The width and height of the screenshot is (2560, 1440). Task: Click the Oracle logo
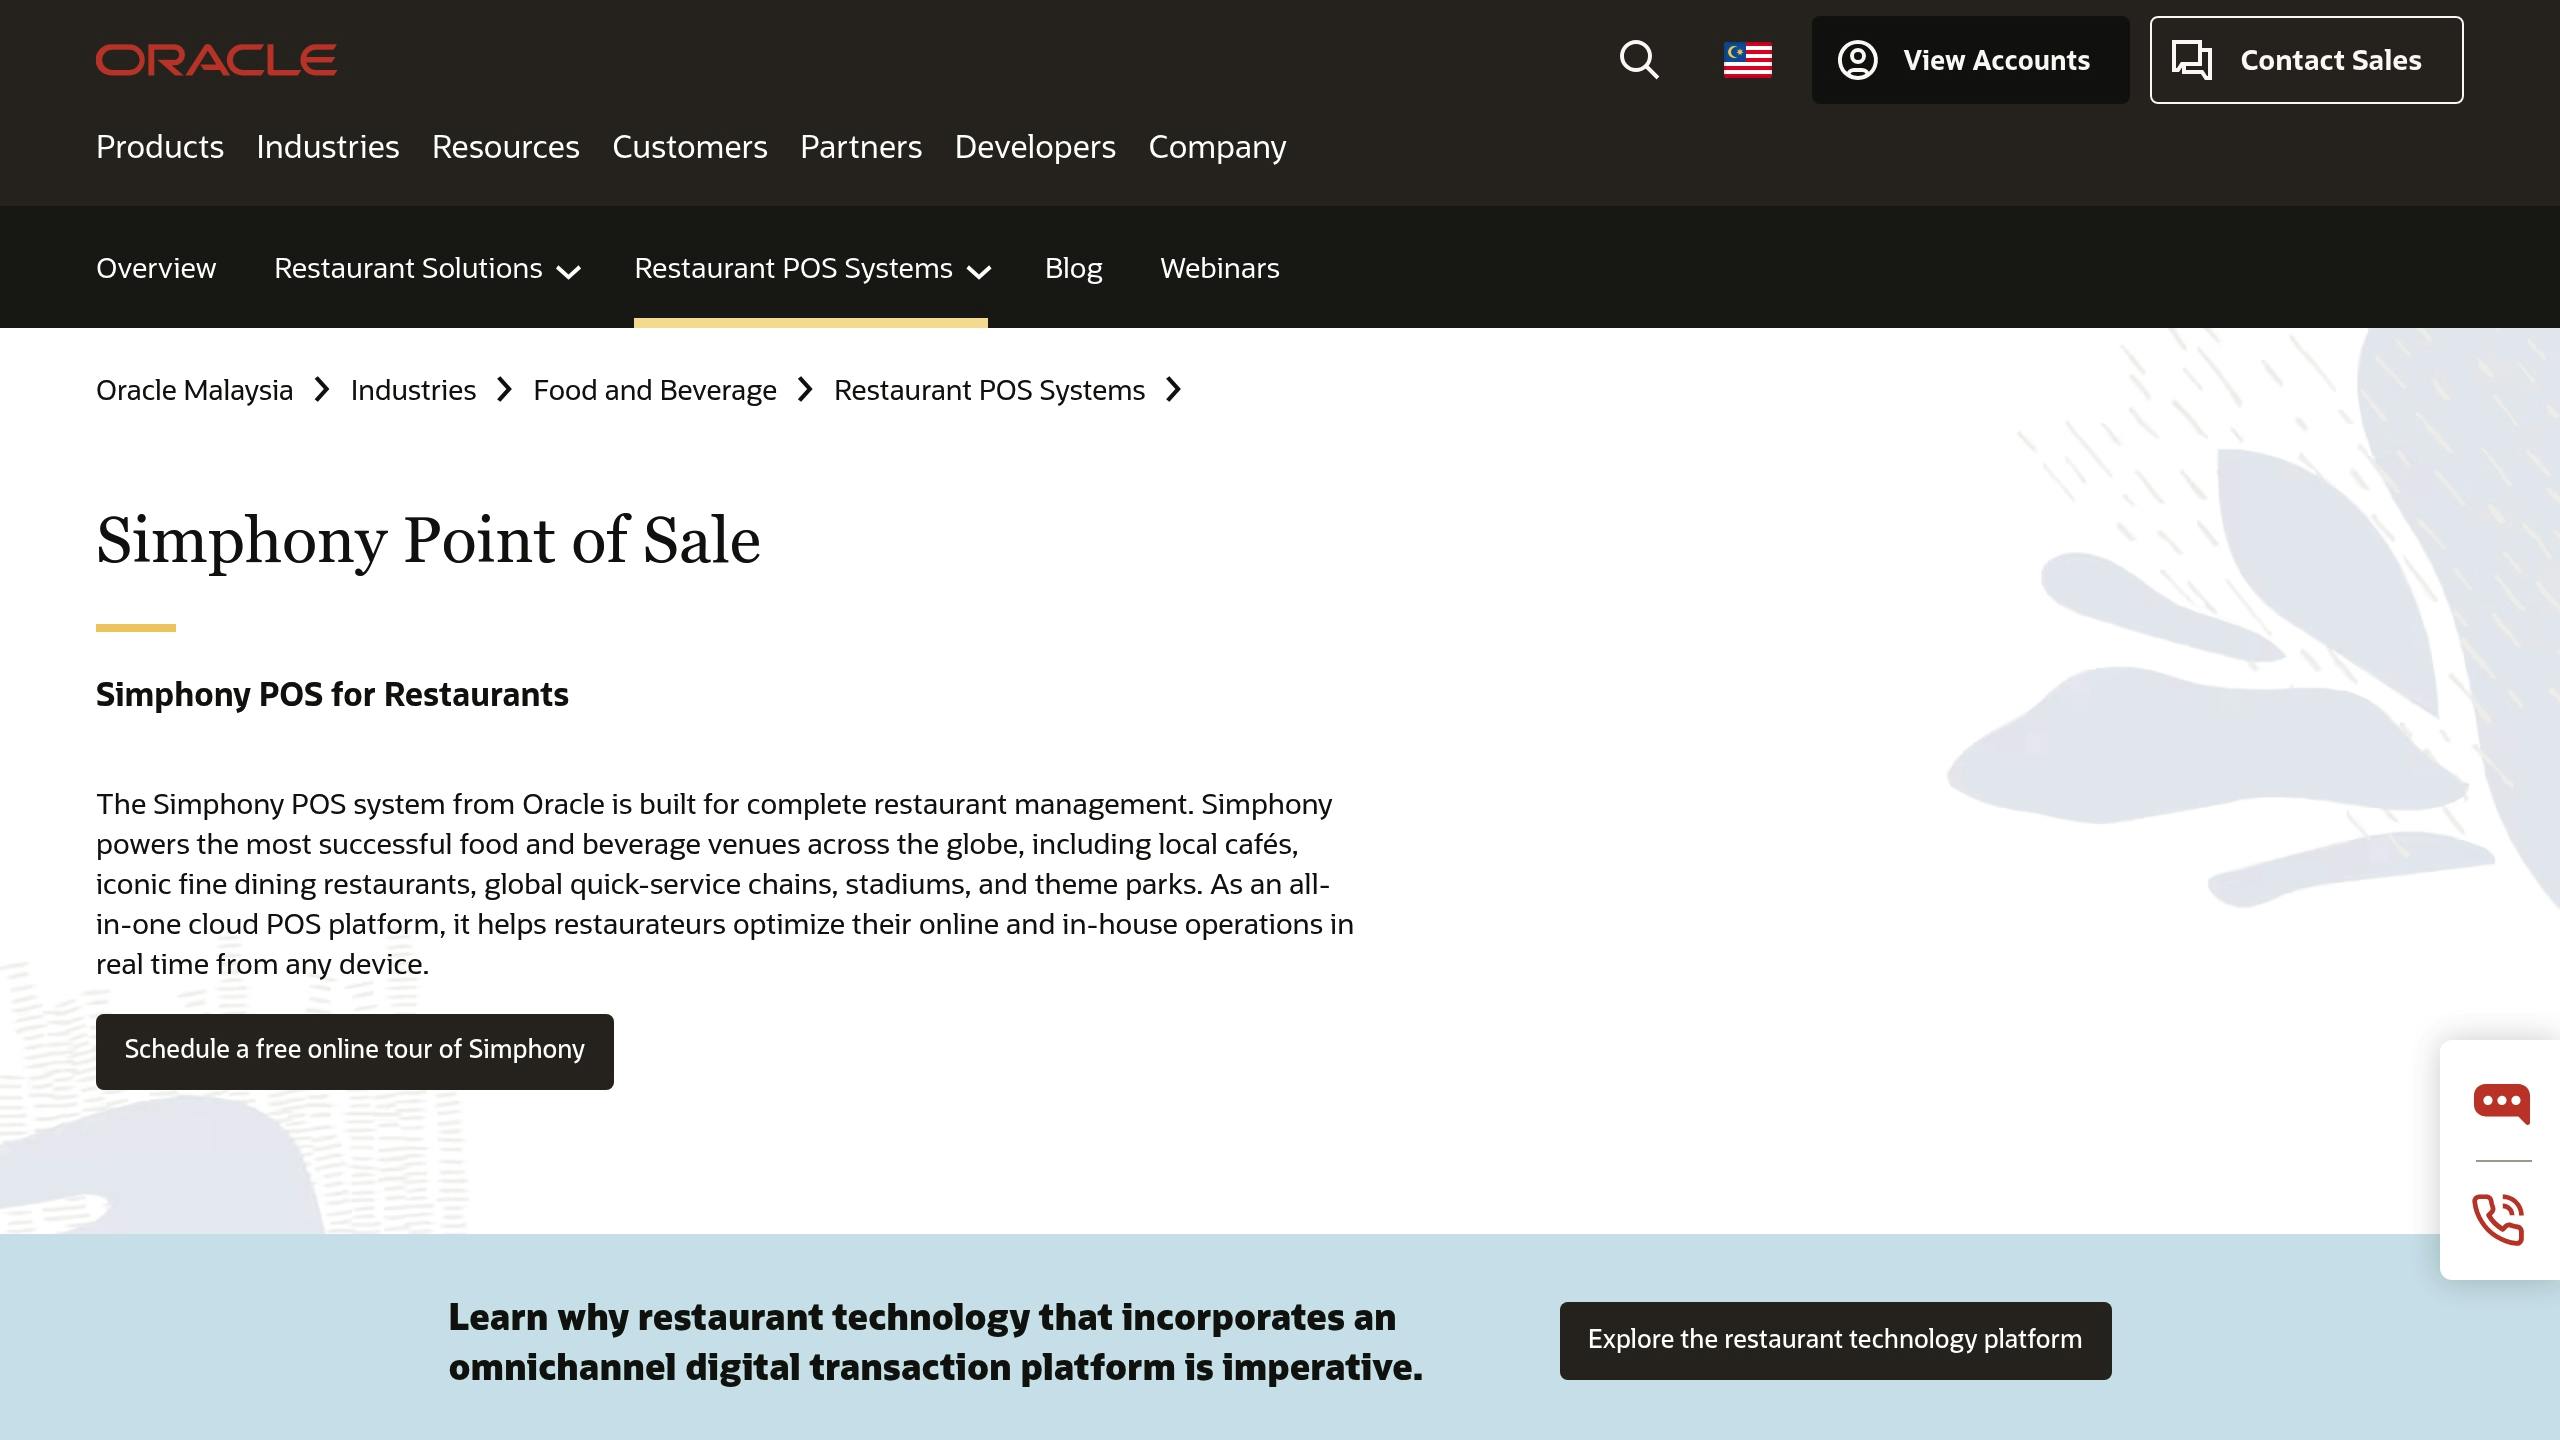coord(216,60)
